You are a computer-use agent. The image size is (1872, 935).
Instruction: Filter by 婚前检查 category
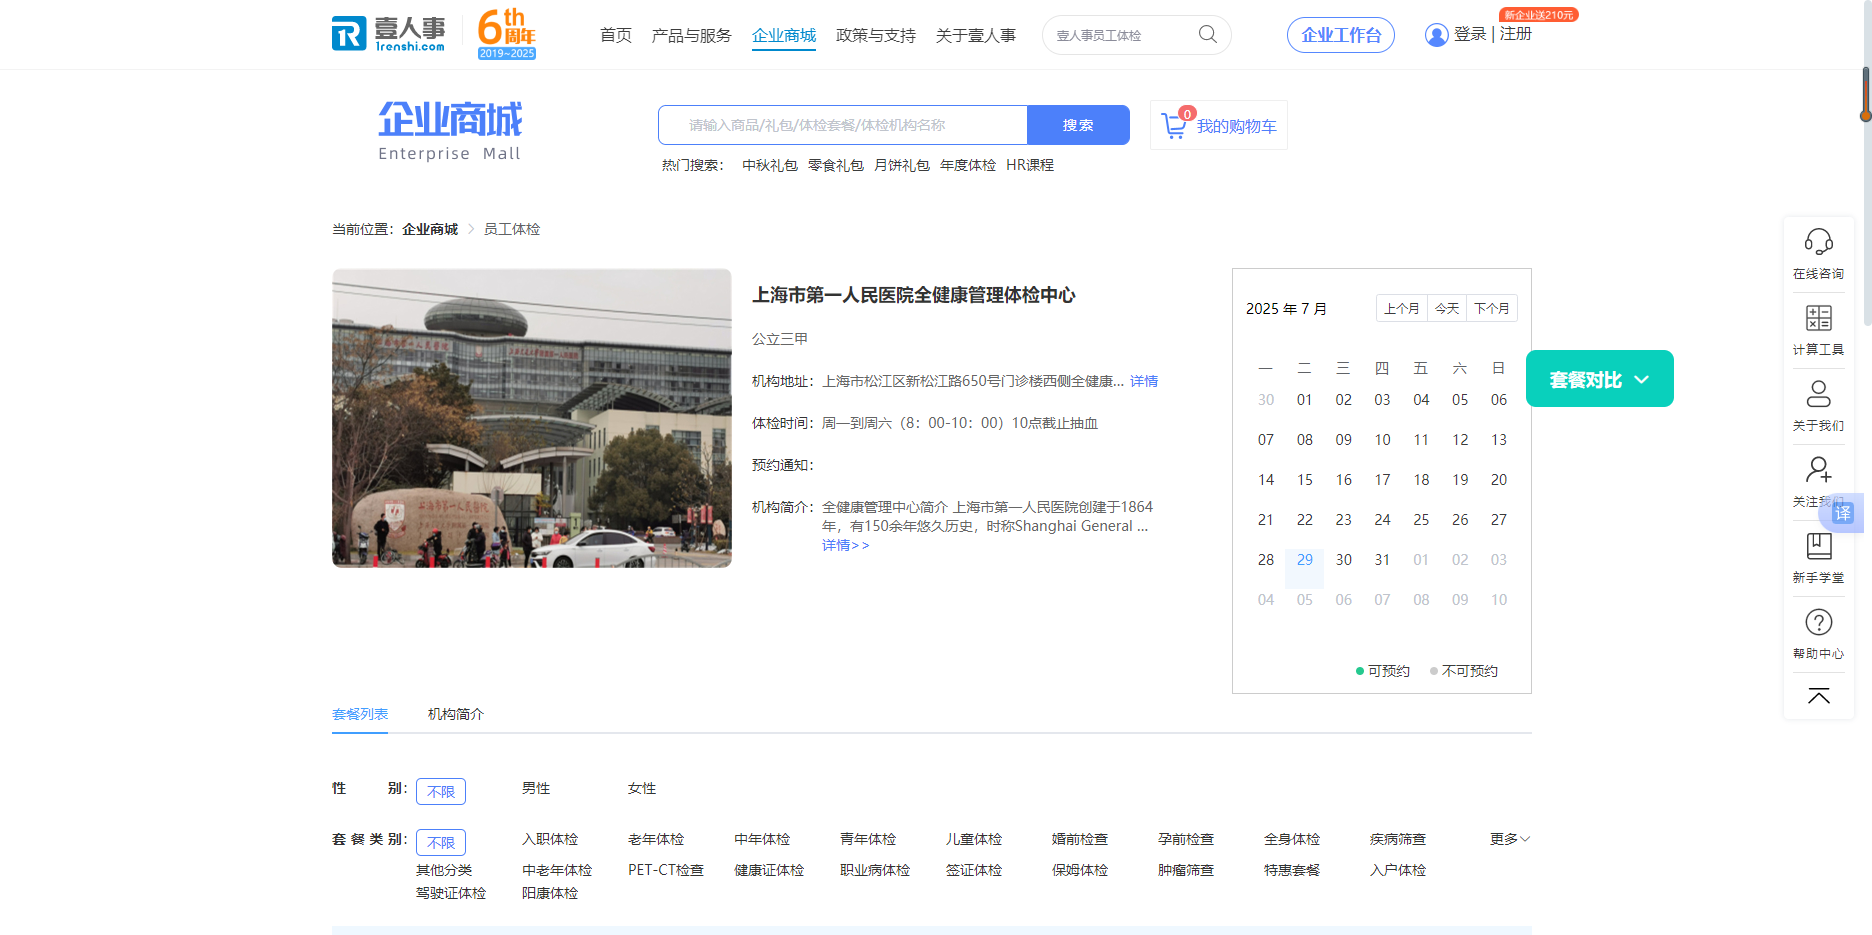pos(1080,839)
